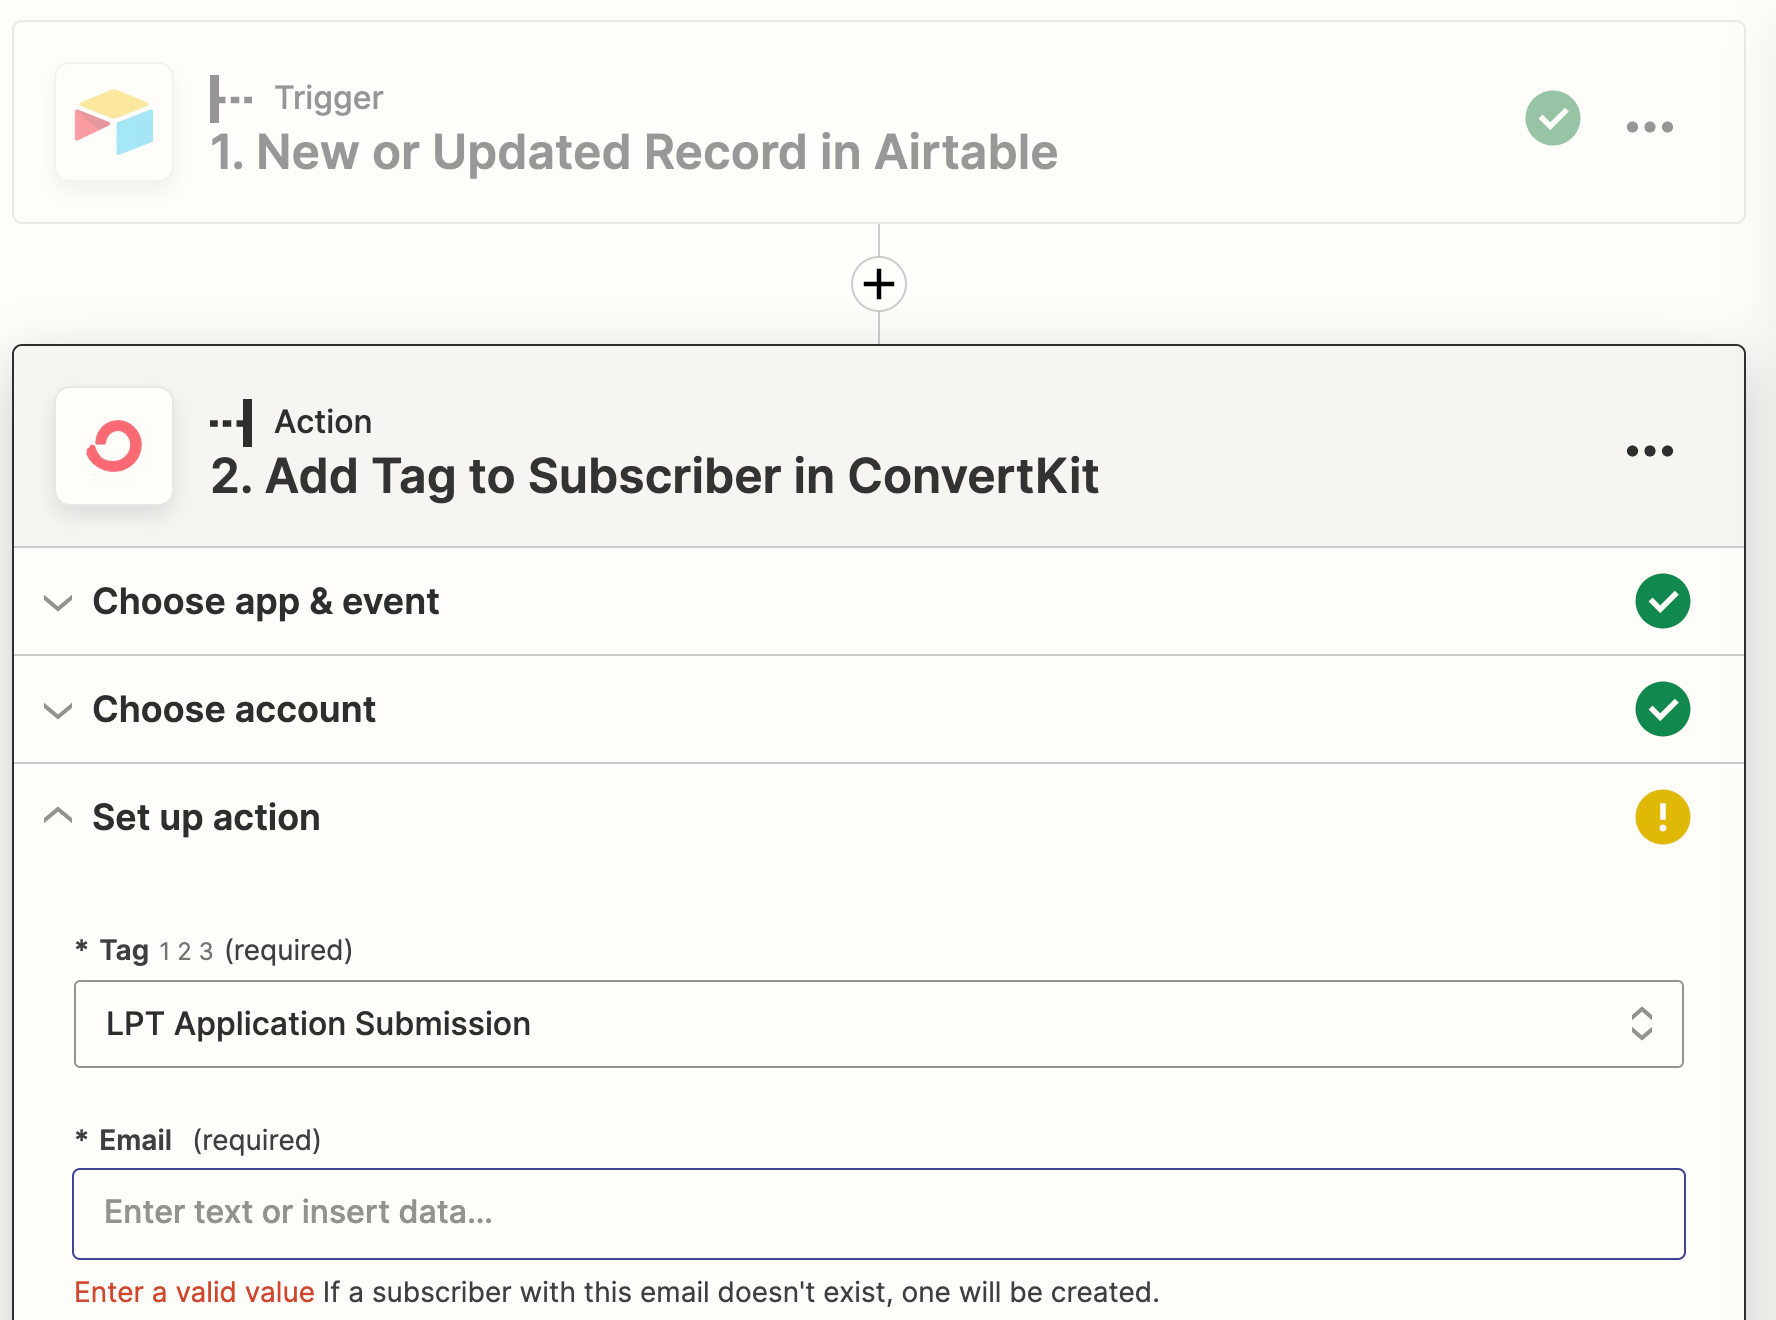Expand the Choose app & event section
Image resolution: width=1776 pixels, height=1320 pixels.
[x=59, y=602]
